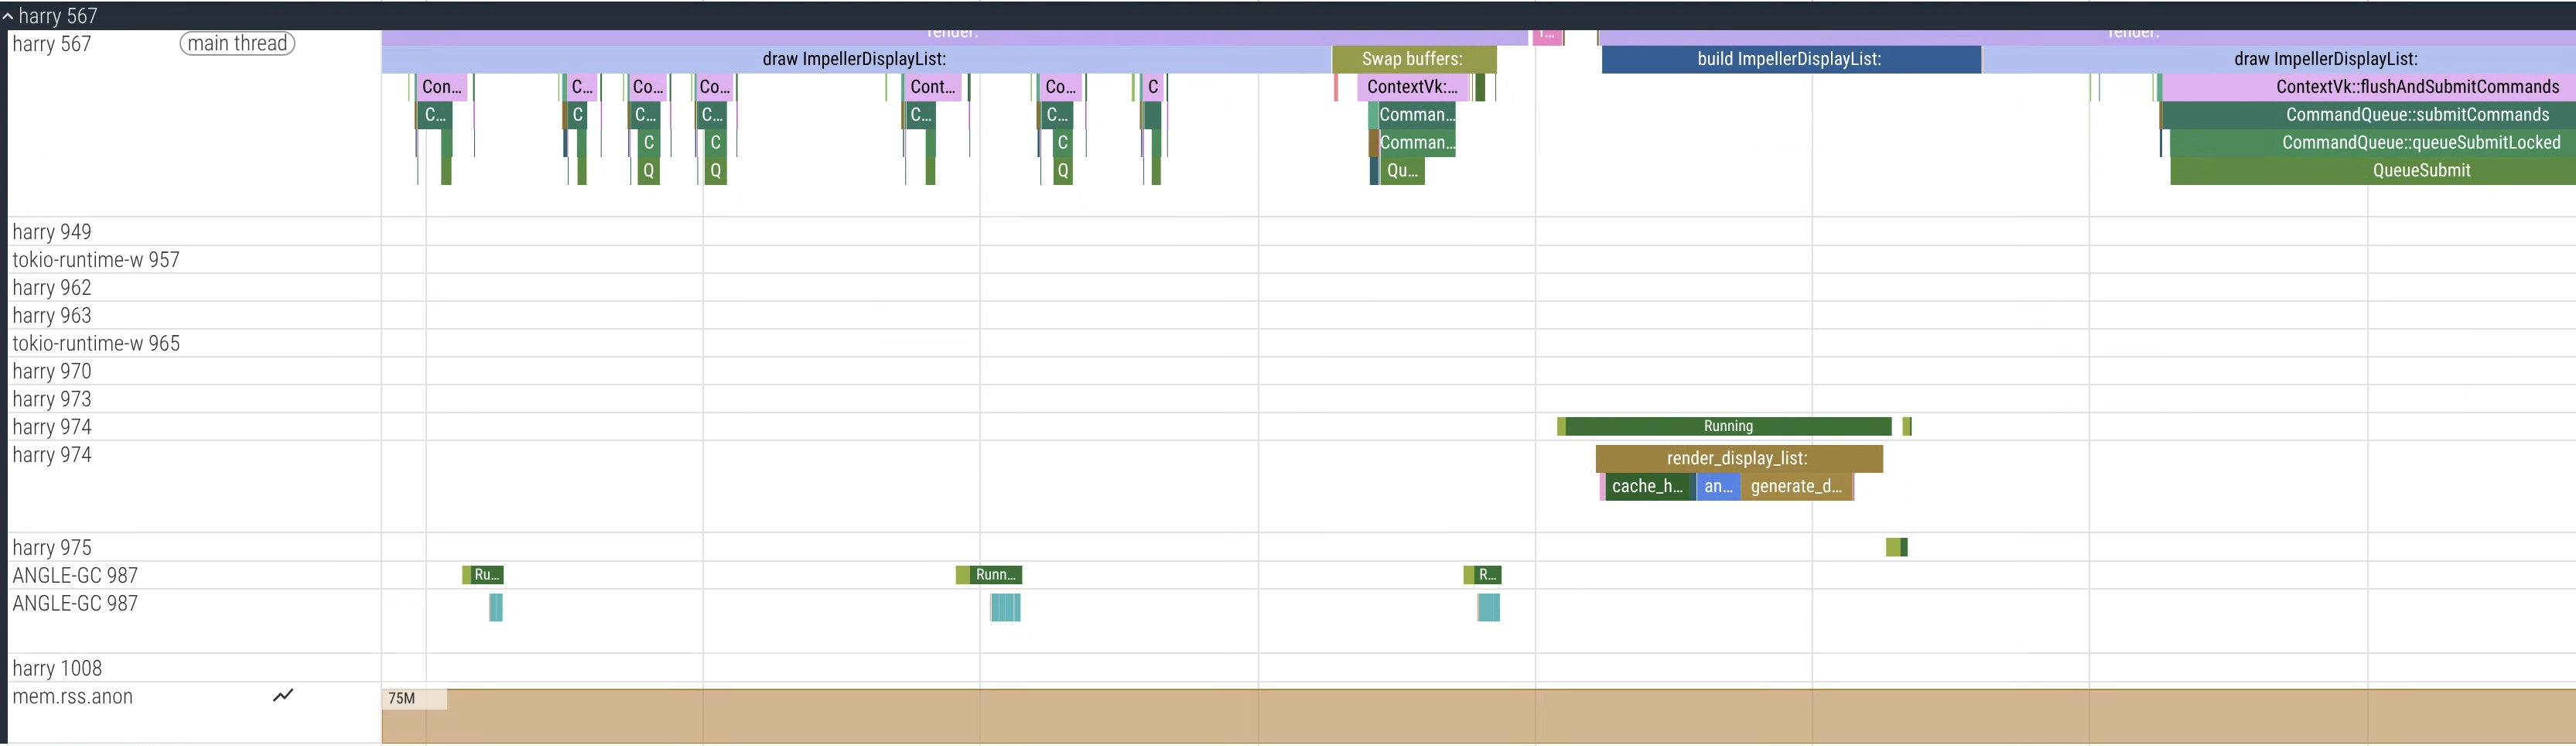Click the harry 973 track label
This screenshot has width=2576, height=746.
pyautogui.click(x=52, y=400)
